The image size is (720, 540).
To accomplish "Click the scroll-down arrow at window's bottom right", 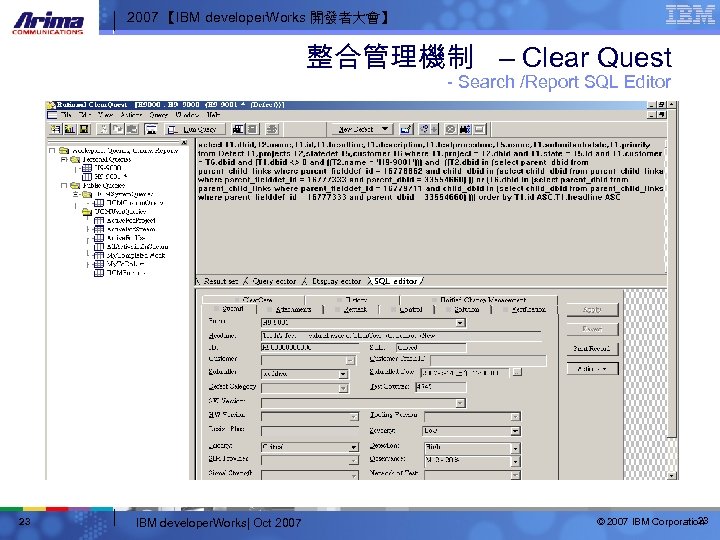I will (x=671, y=476).
